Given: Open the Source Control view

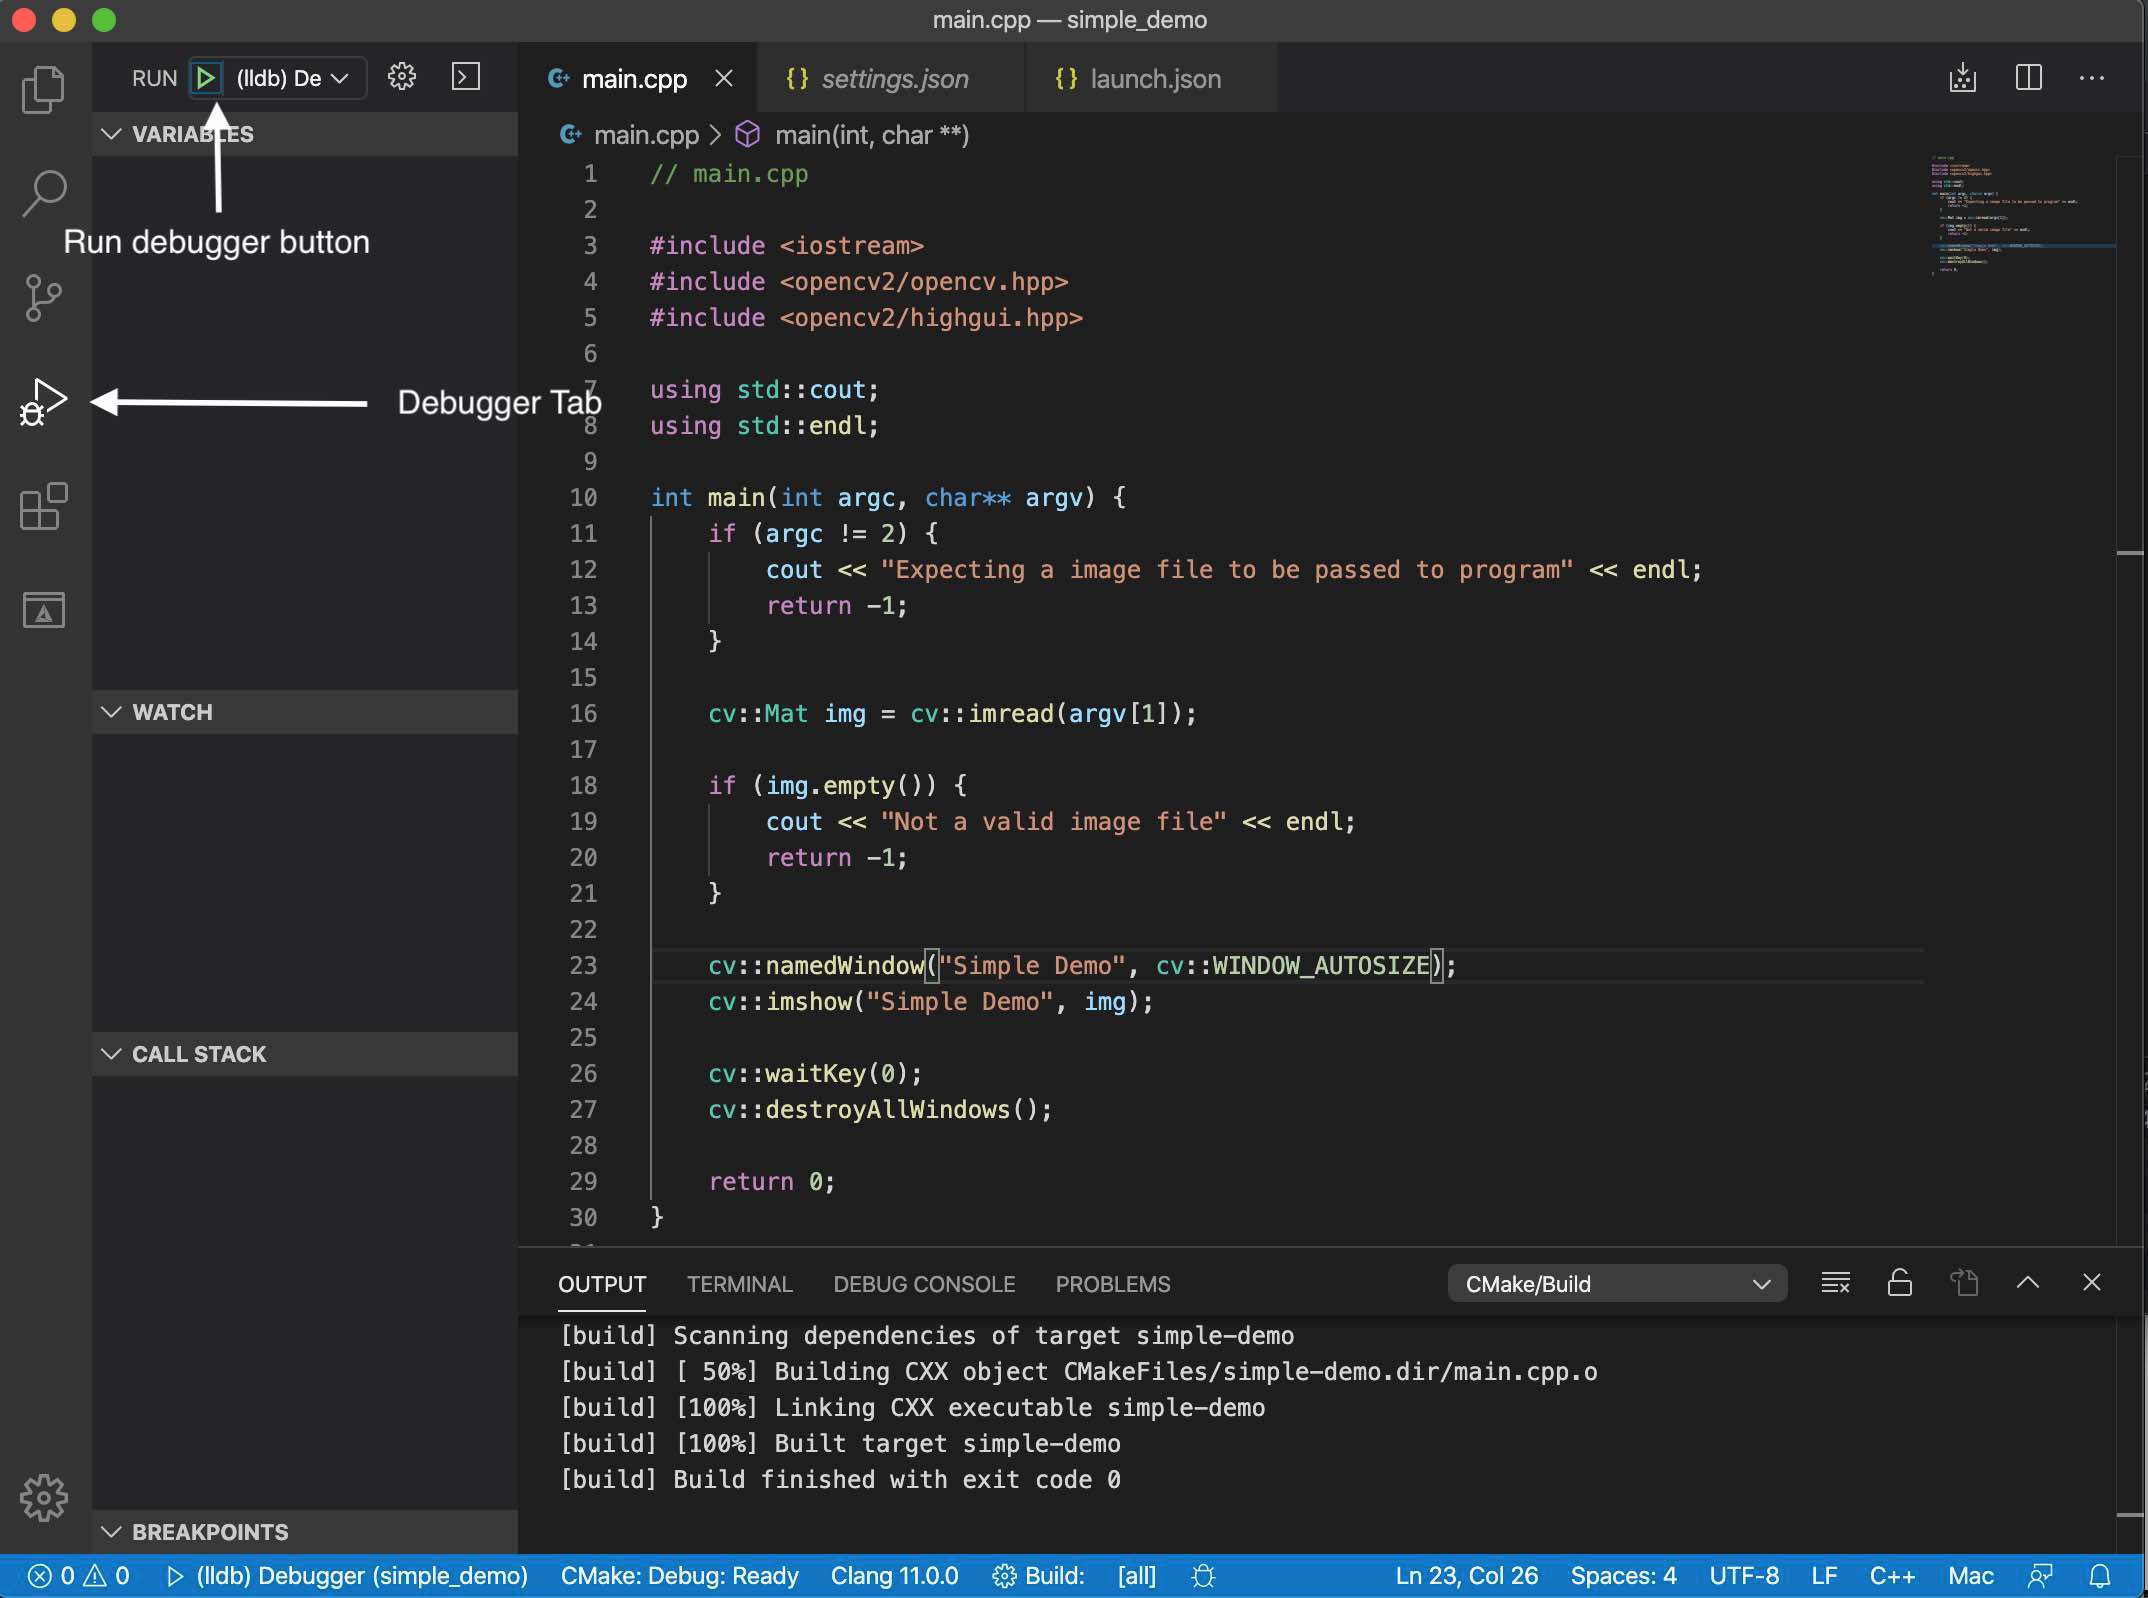Looking at the screenshot, I should coord(44,297).
